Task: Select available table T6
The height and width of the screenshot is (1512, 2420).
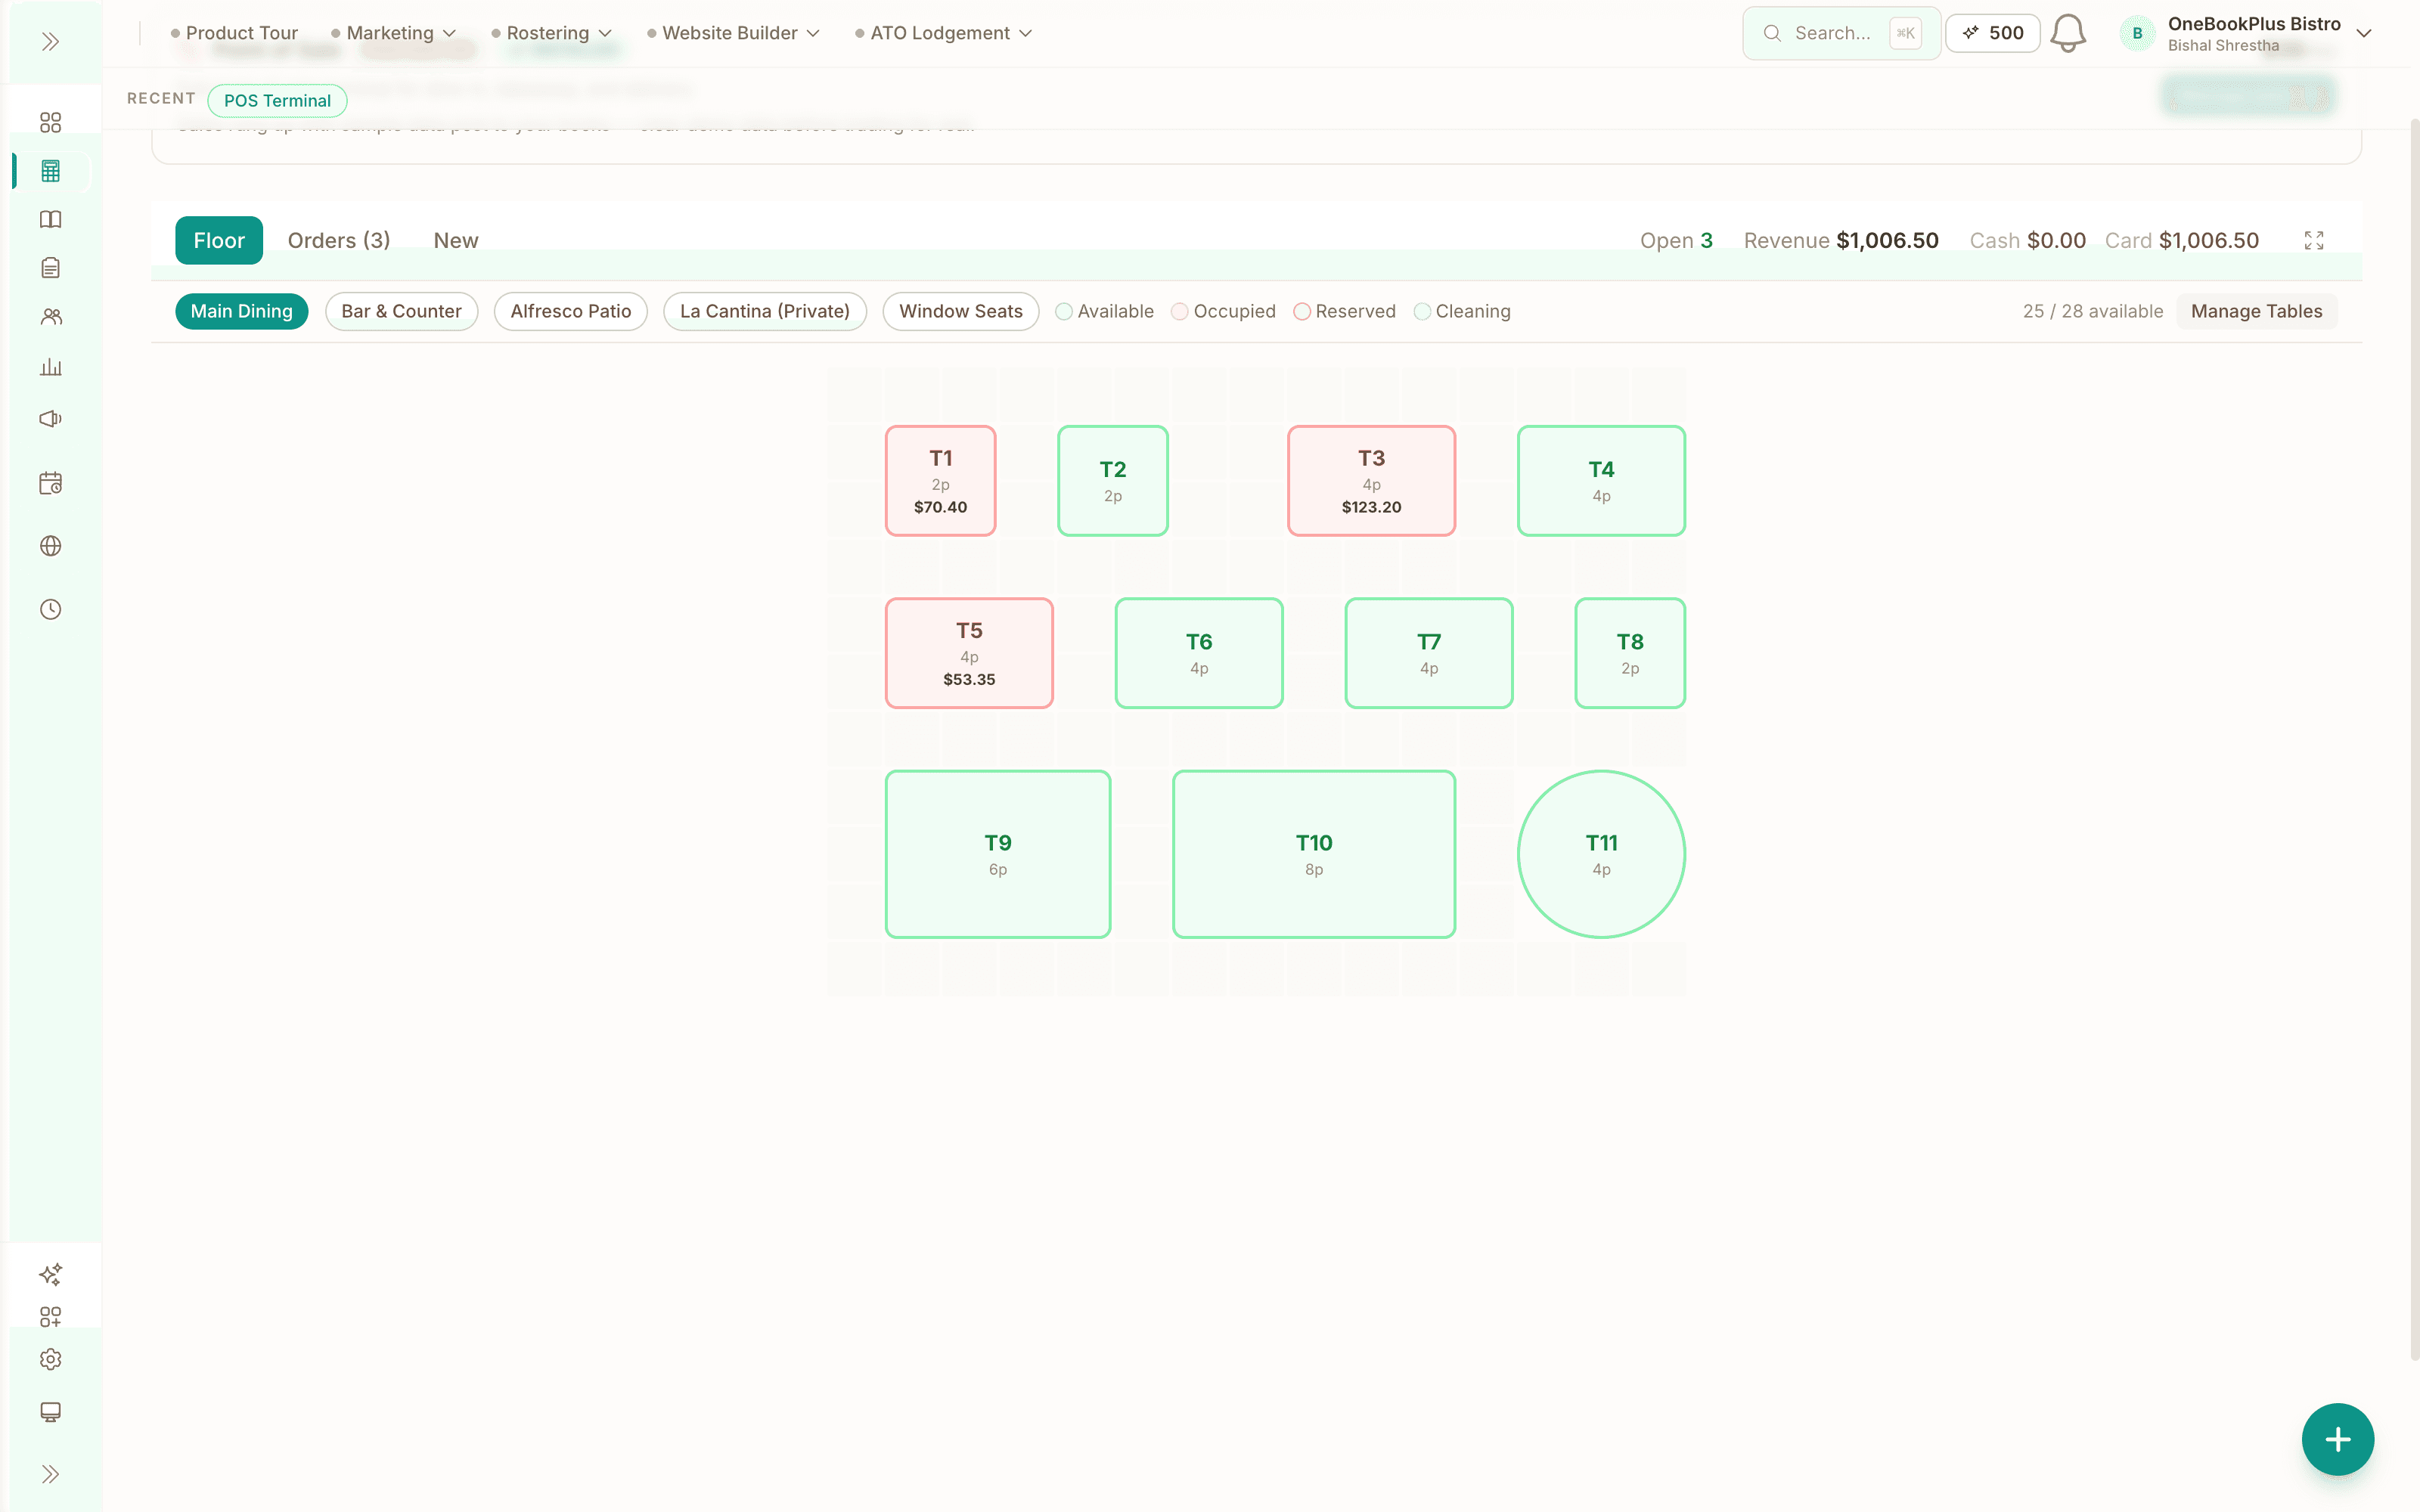Action: (x=1199, y=653)
